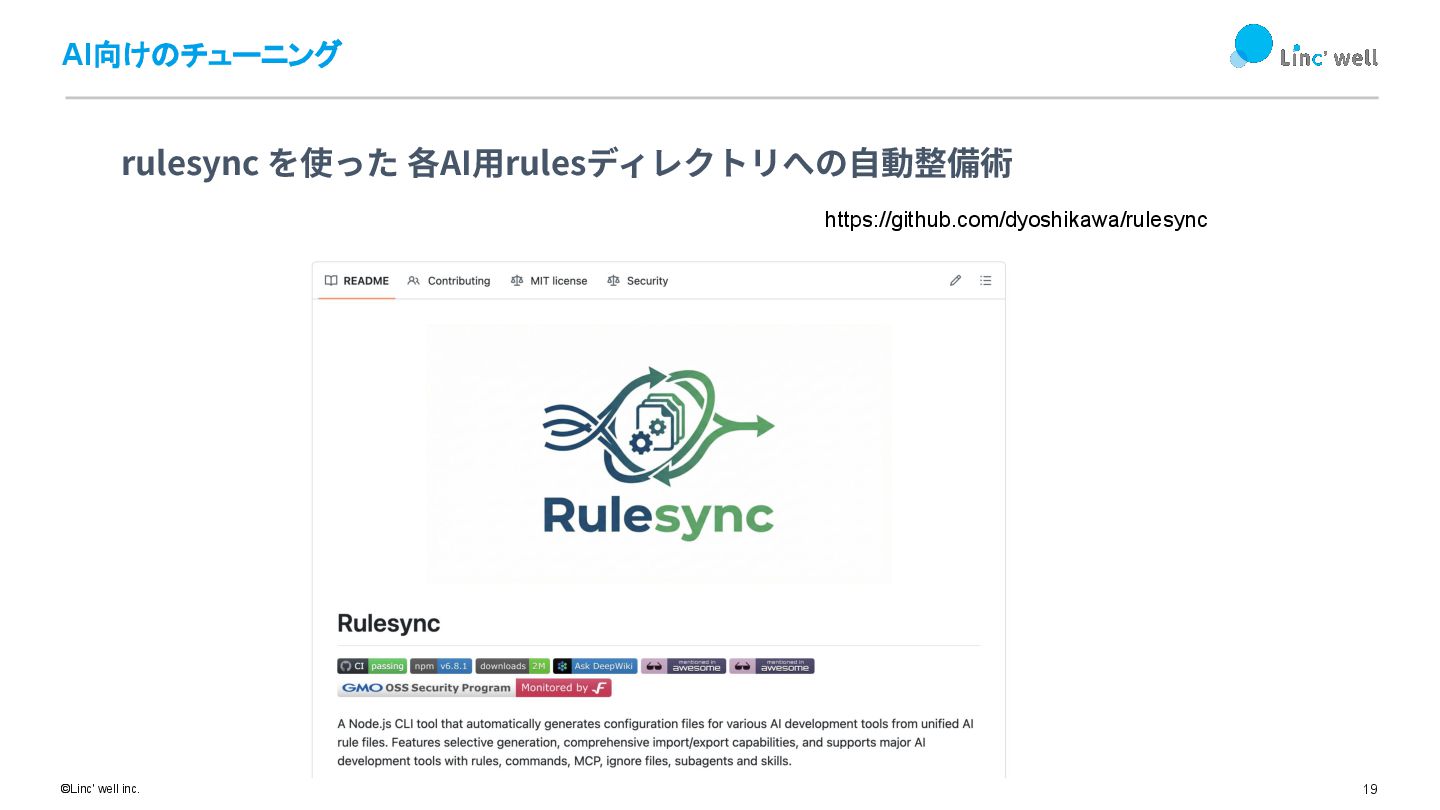1440x810 pixels.
Task: Open the github.com/dyoshikawa/rulesync URL
Action: click(x=1016, y=220)
